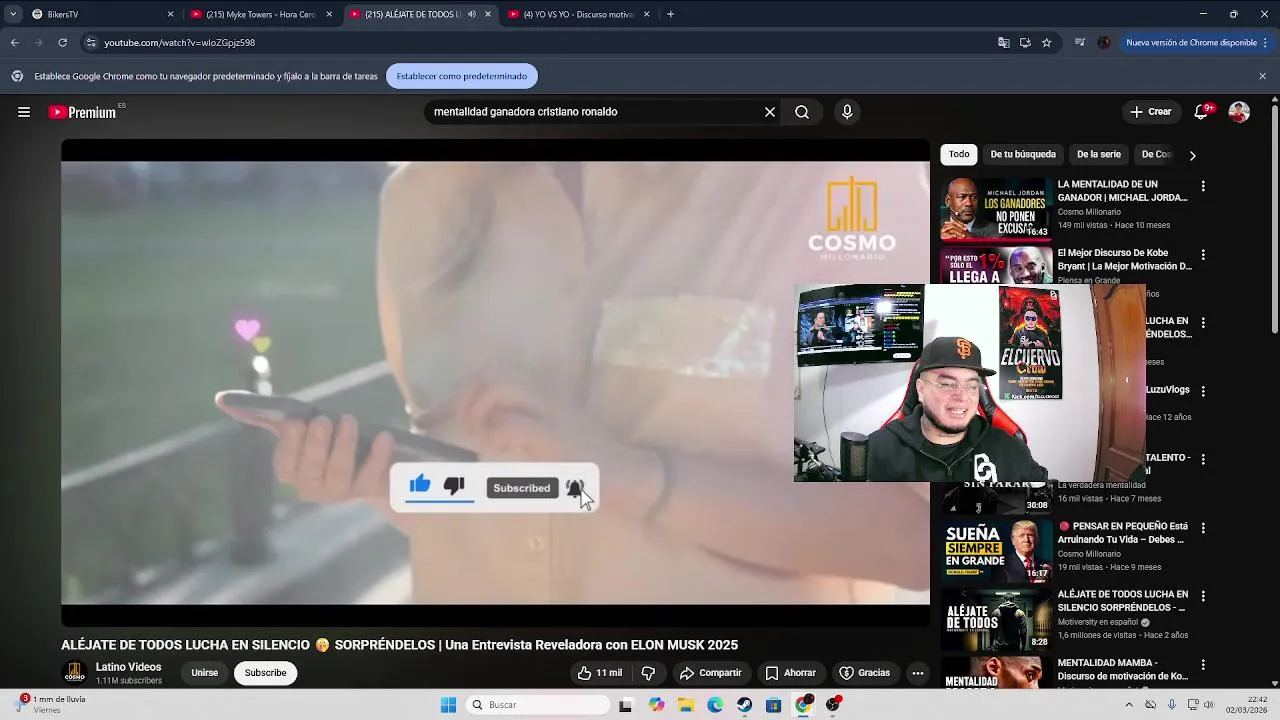Screen dimensions: 1280x720
Task: Open the YouTube guide hamburger menu
Action: coord(24,112)
